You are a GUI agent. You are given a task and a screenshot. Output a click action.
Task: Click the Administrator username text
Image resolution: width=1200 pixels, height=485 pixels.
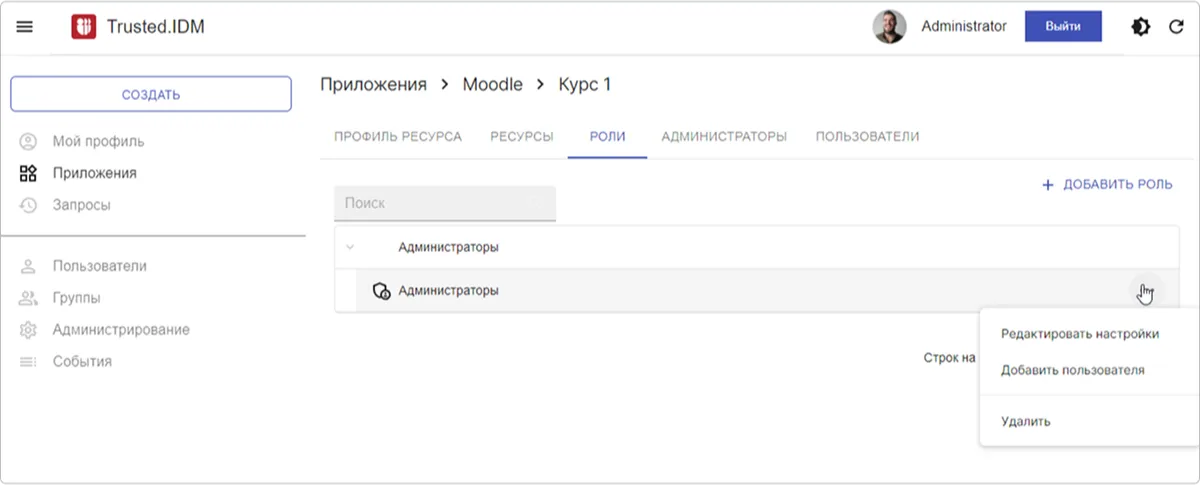[x=964, y=27]
